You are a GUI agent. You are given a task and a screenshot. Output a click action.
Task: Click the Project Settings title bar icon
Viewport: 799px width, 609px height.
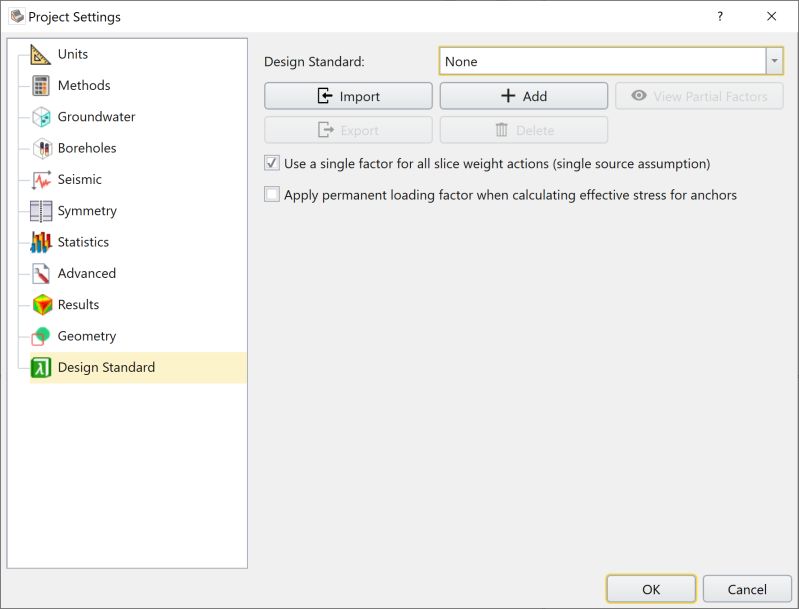point(17,16)
